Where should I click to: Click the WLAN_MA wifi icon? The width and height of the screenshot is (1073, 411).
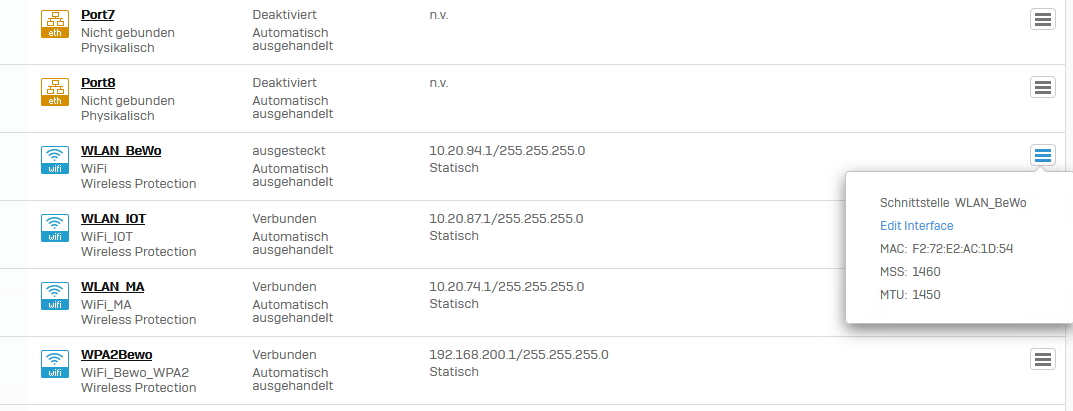[x=54, y=295]
